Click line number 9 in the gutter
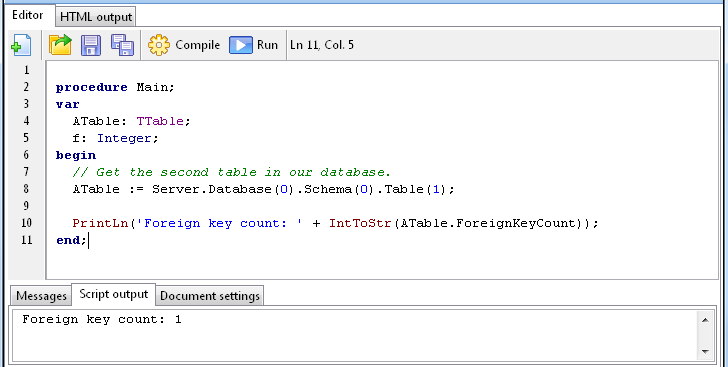Image resolution: width=728 pixels, height=367 pixels. pos(26,206)
